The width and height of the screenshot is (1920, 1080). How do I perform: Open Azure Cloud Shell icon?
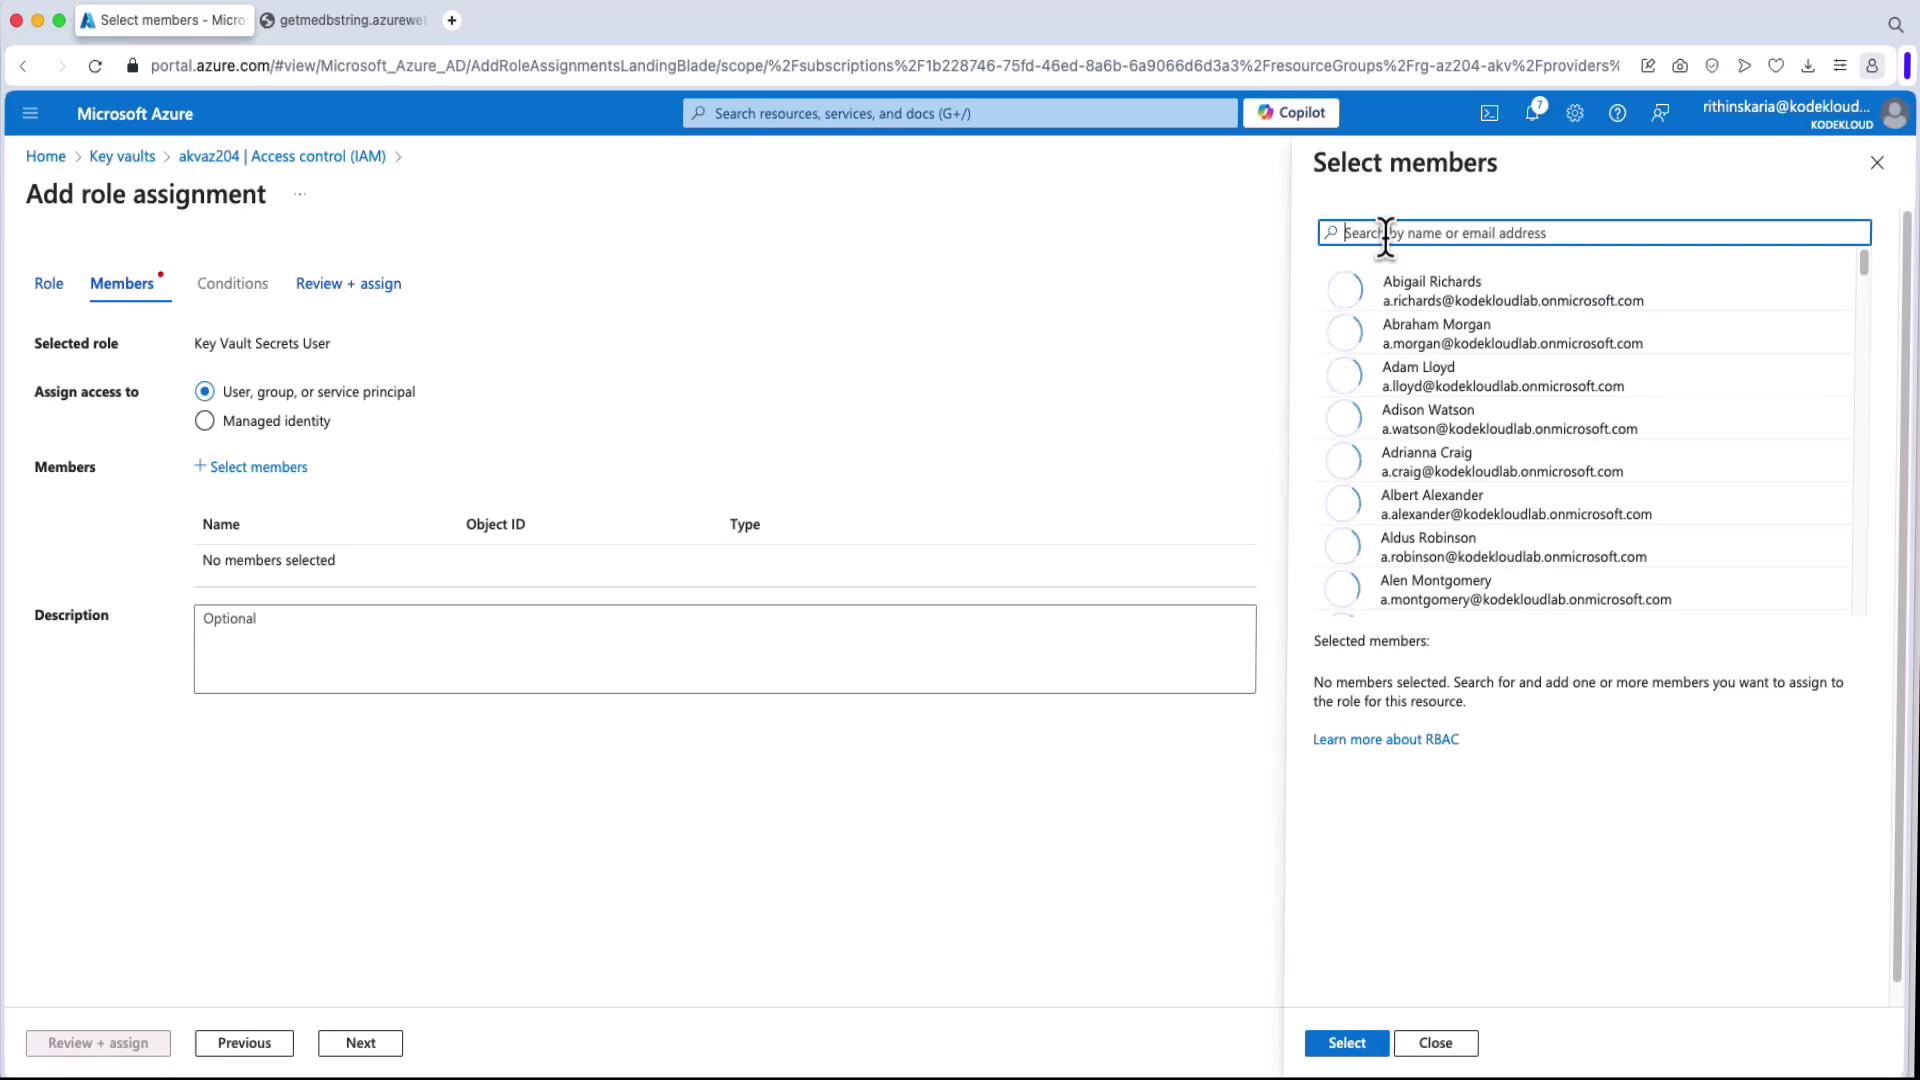tap(1489, 114)
